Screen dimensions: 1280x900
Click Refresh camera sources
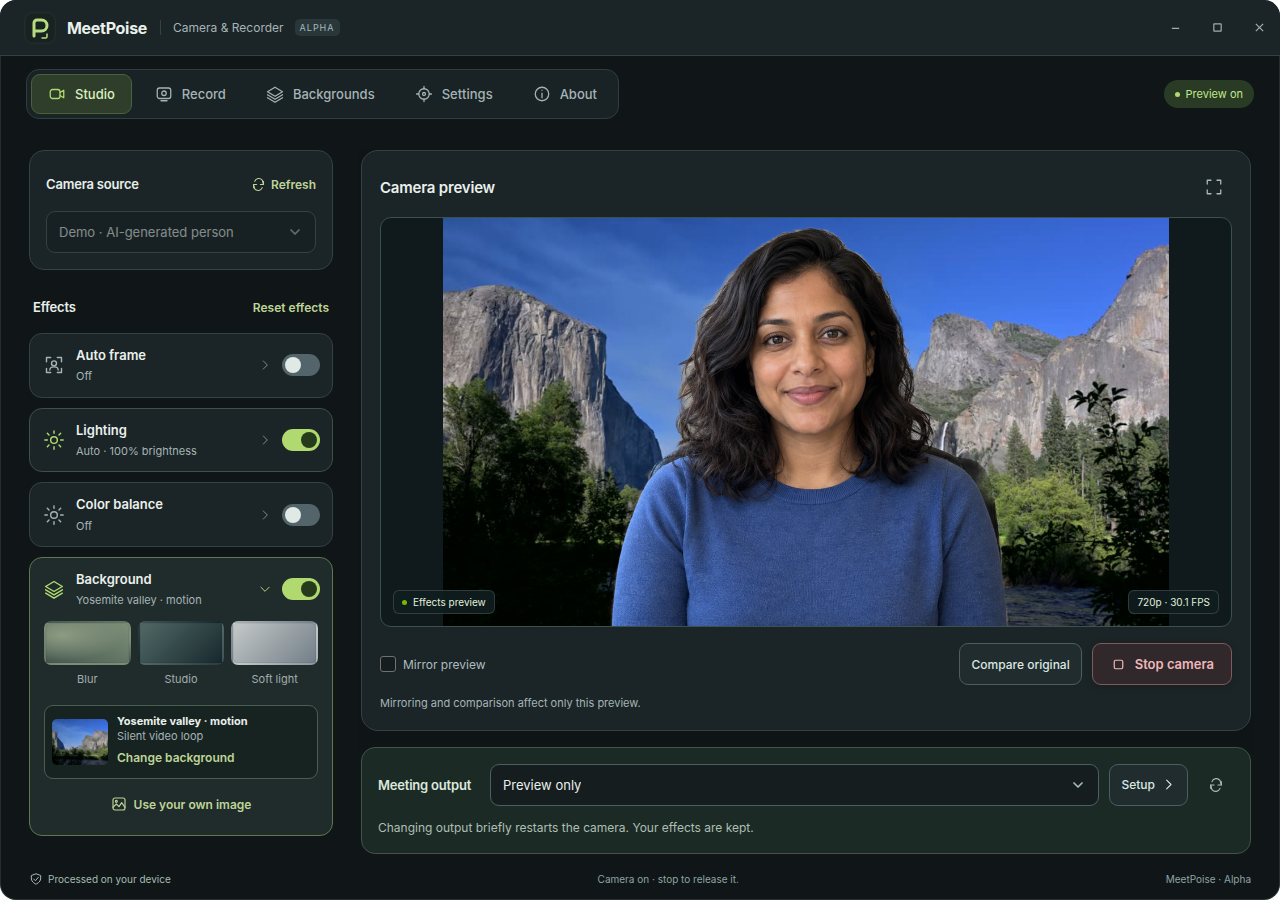tap(284, 185)
